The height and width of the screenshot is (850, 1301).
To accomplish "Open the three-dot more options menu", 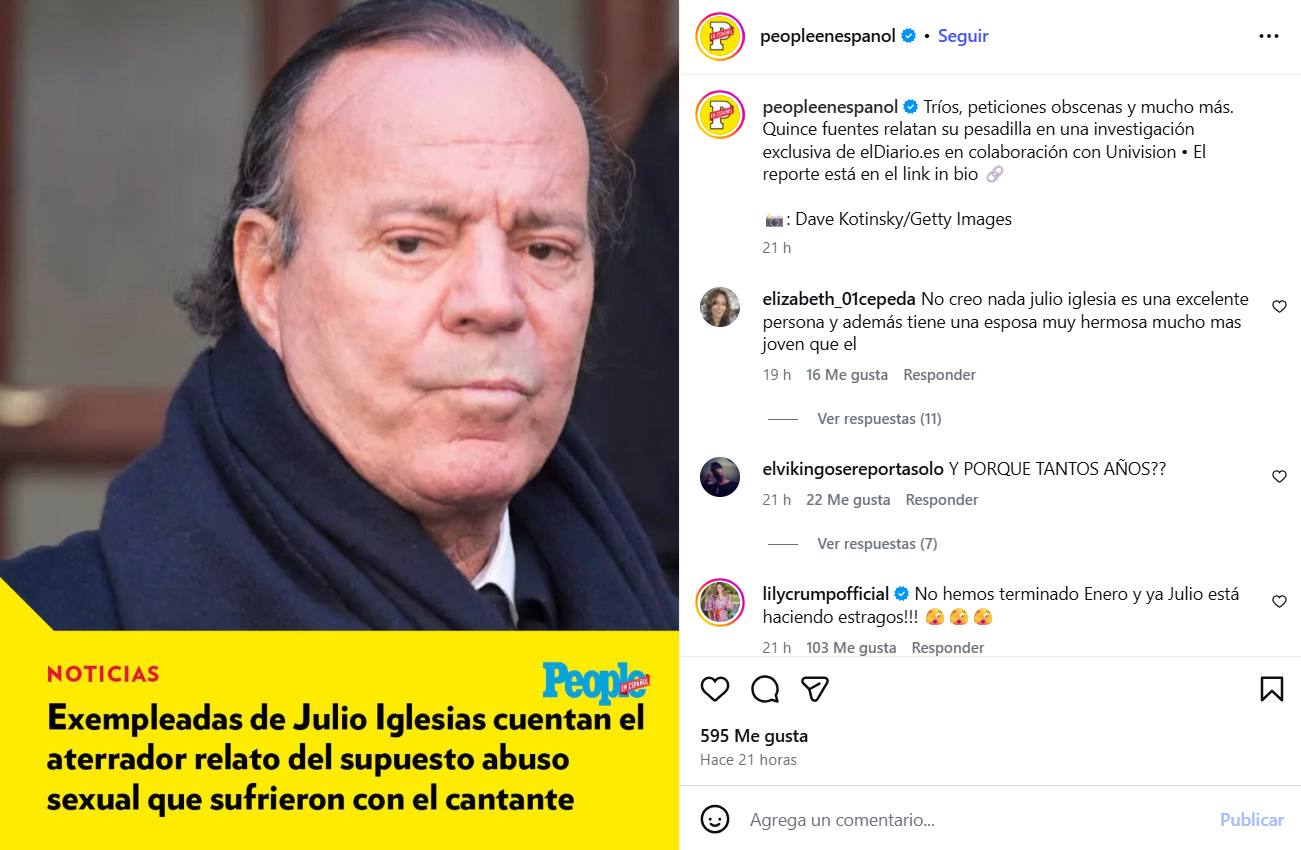I will (x=1268, y=36).
